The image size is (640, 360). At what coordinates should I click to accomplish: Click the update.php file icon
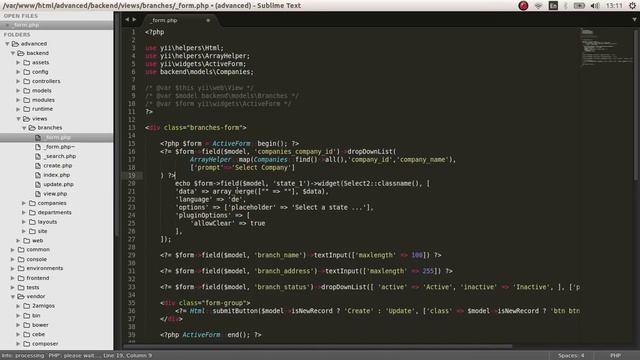click(38, 184)
